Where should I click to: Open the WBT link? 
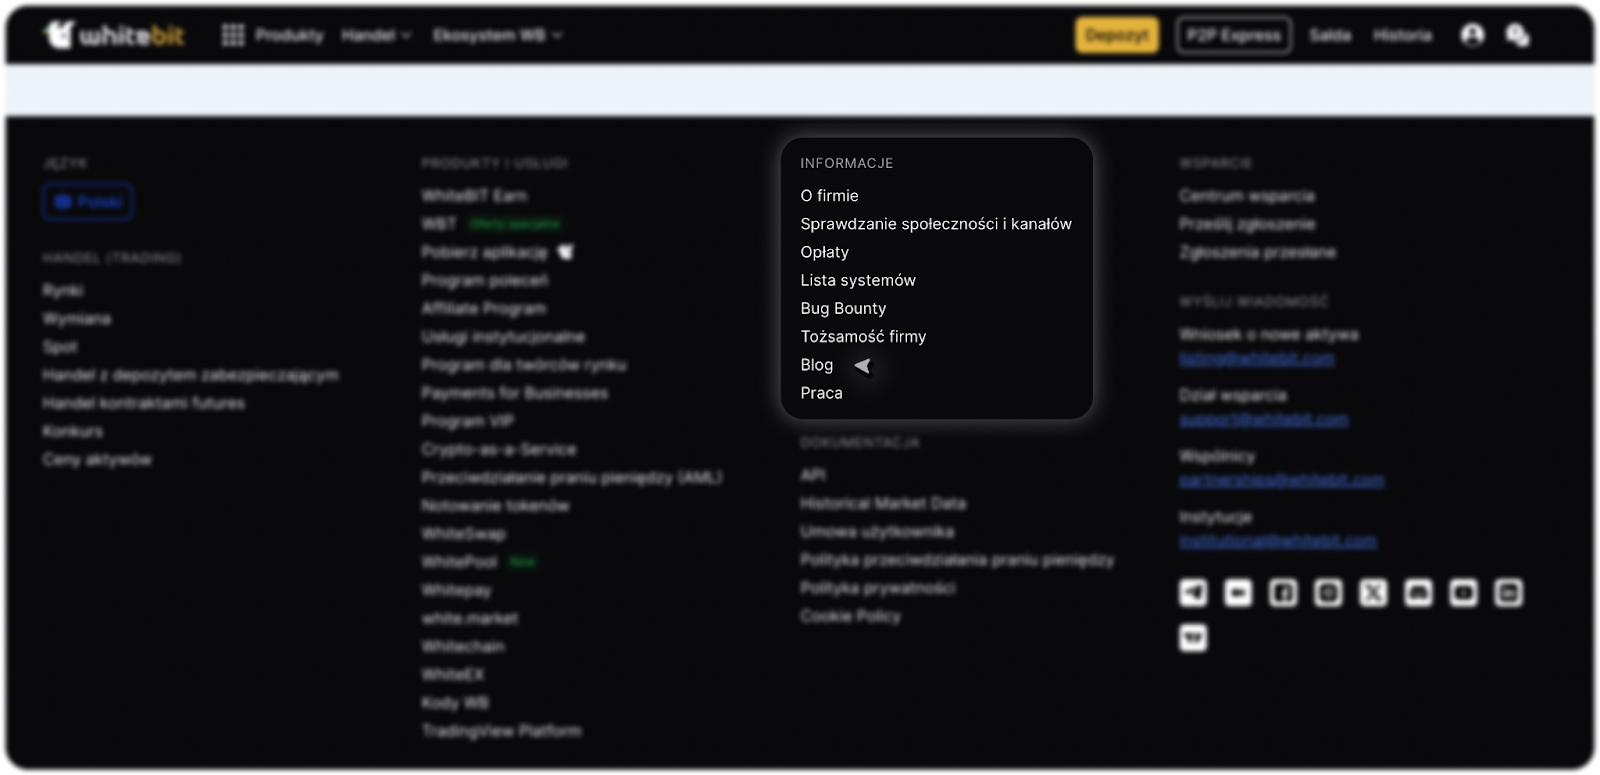point(439,224)
